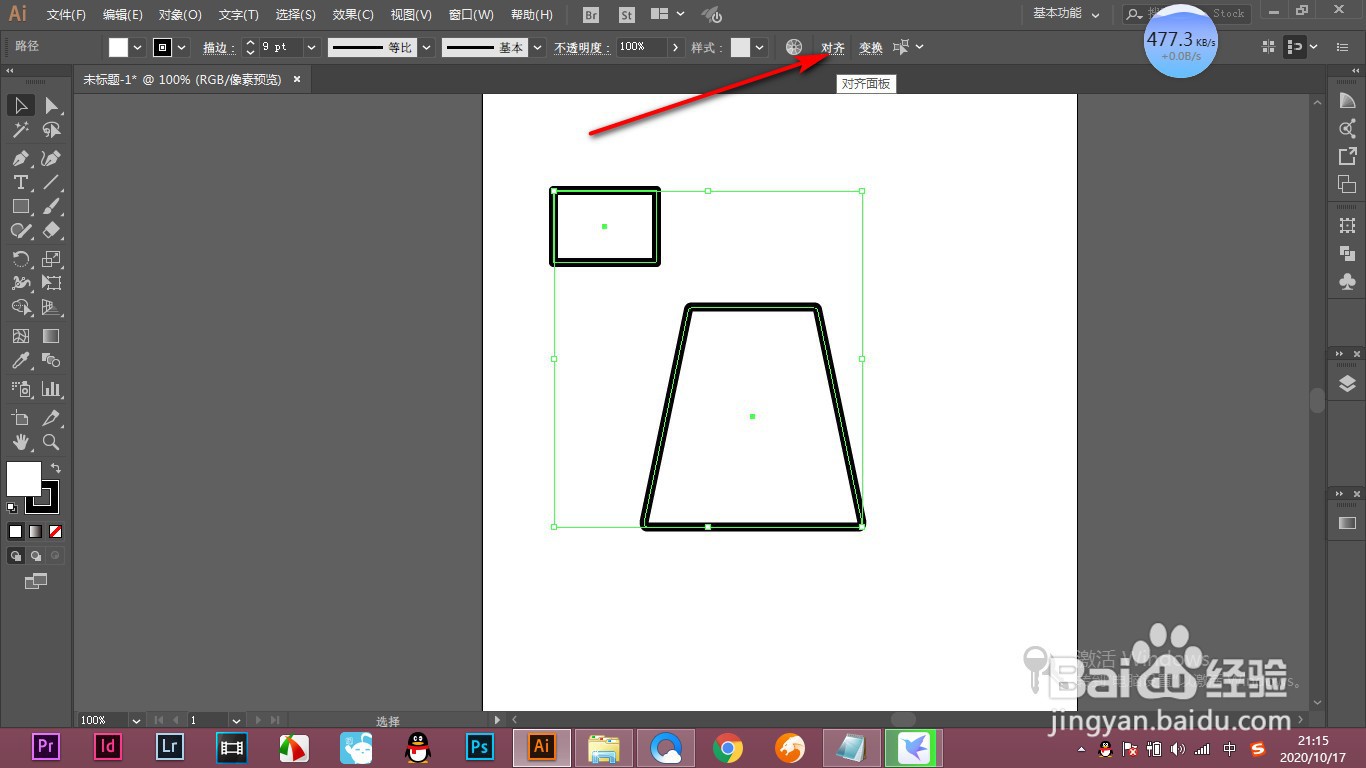Click the 不透明度 opacity panel link
The image size is (1366, 768).
coord(582,47)
